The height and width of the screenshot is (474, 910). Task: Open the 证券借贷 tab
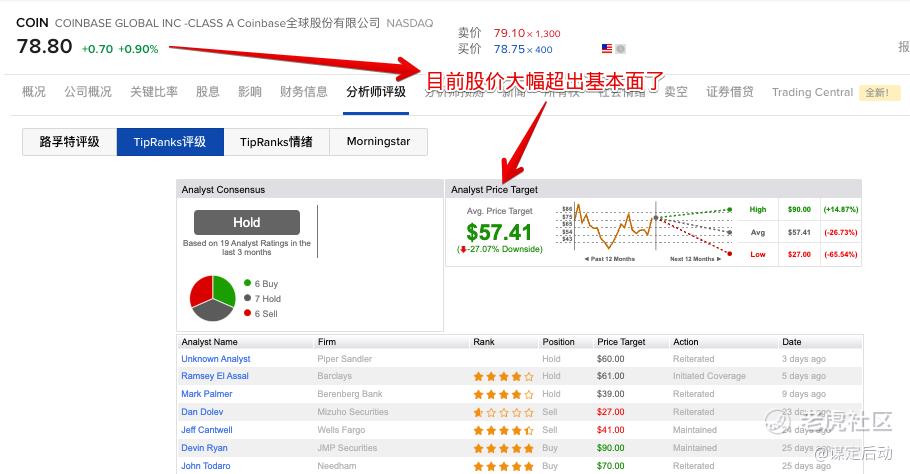tap(730, 92)
